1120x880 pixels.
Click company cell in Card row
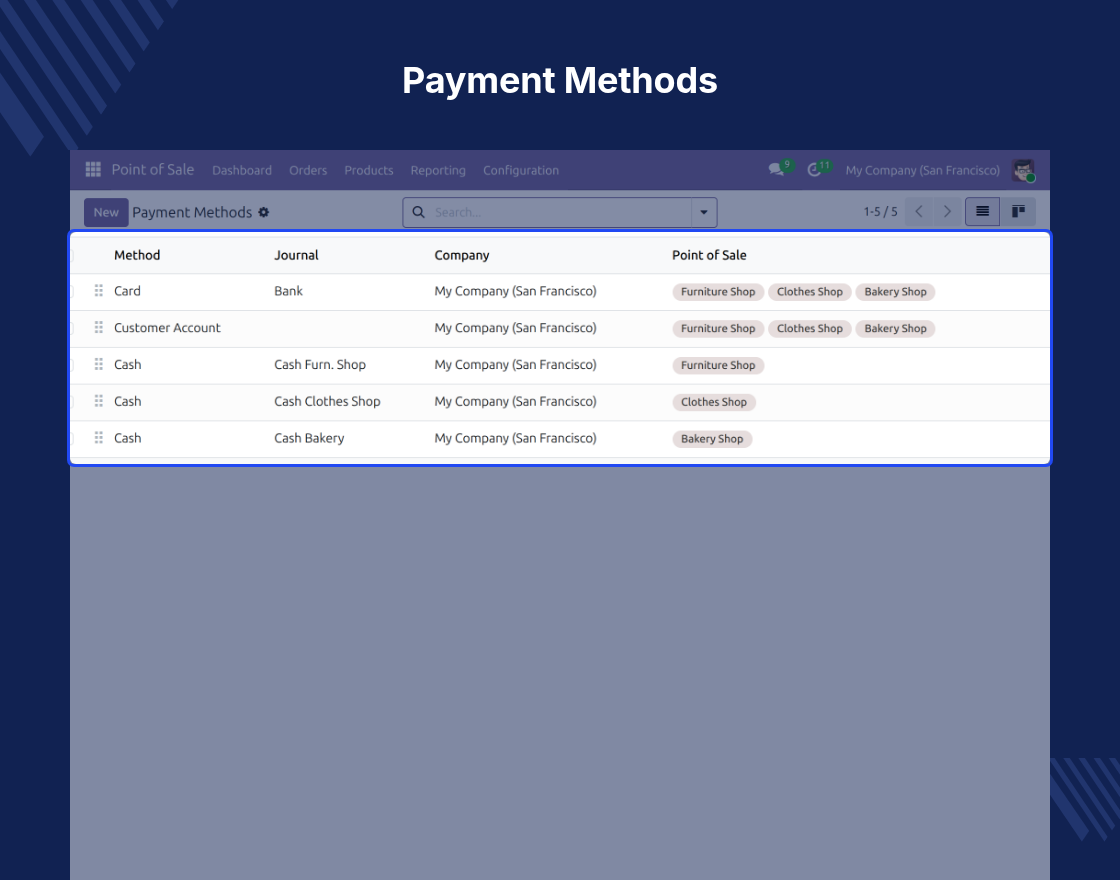click(x=515, y=291)
